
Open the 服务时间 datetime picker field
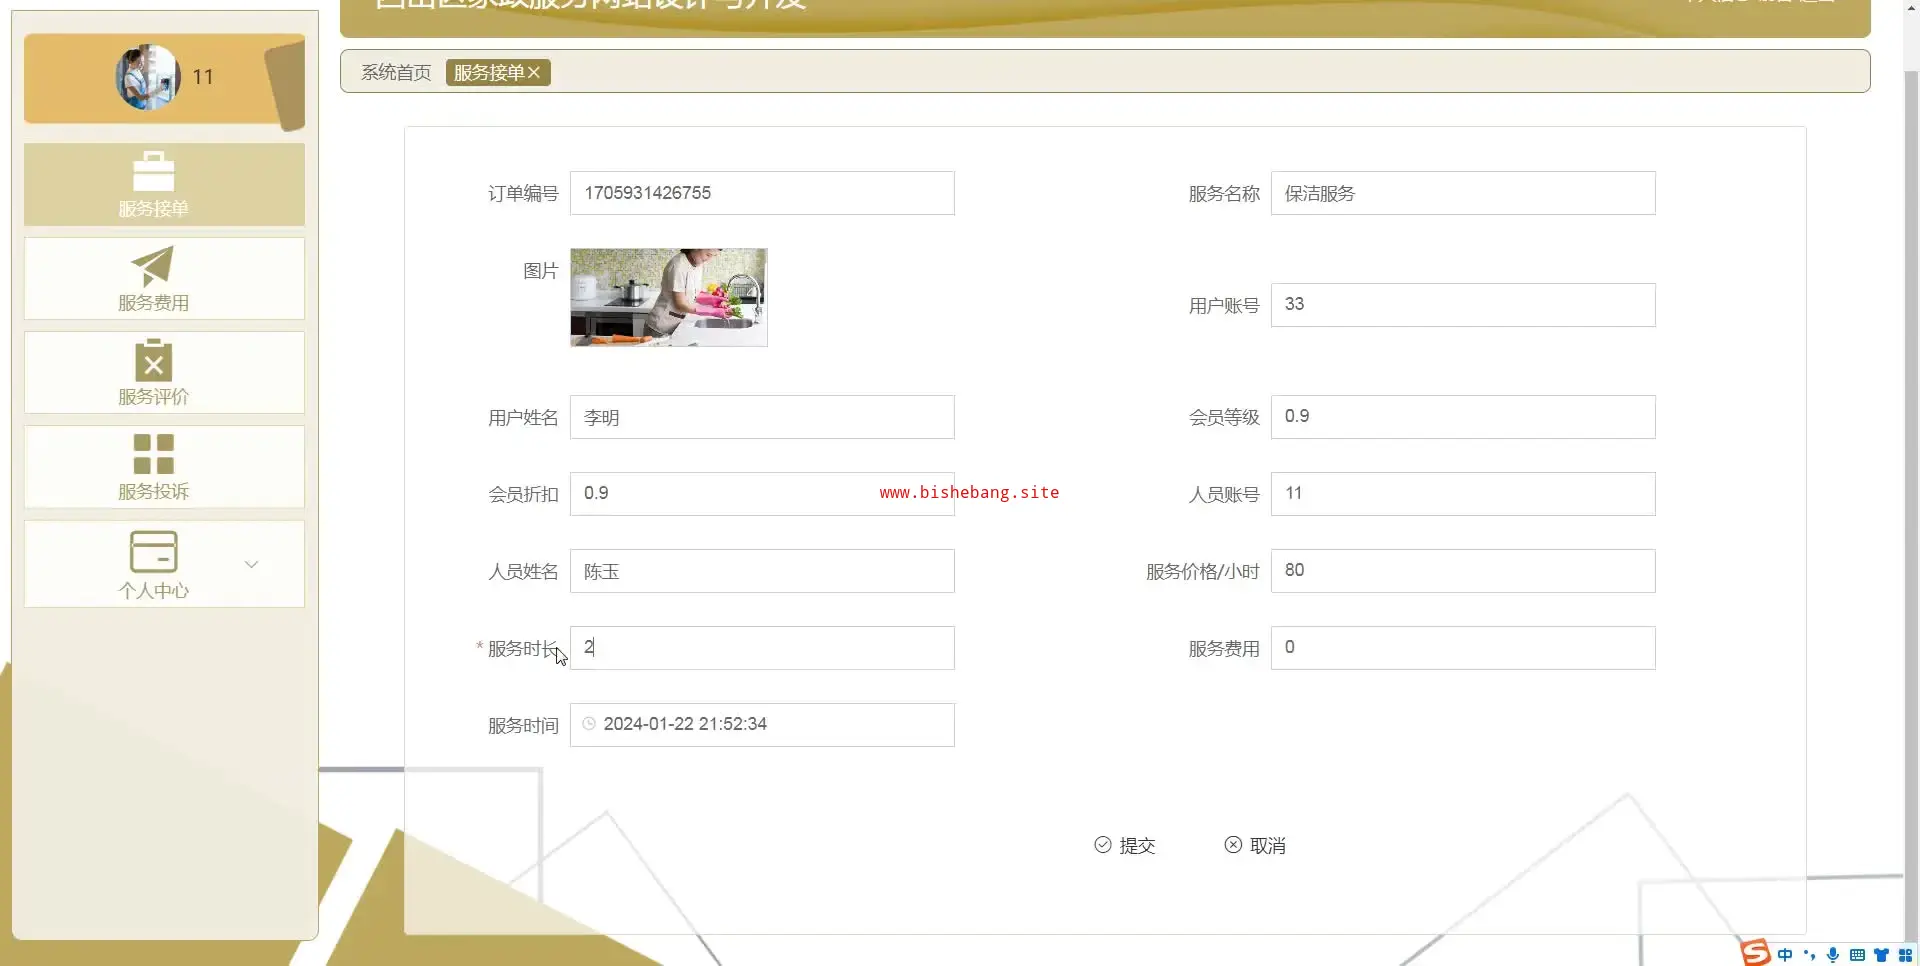pyautogui.click(x=762, y=725)
